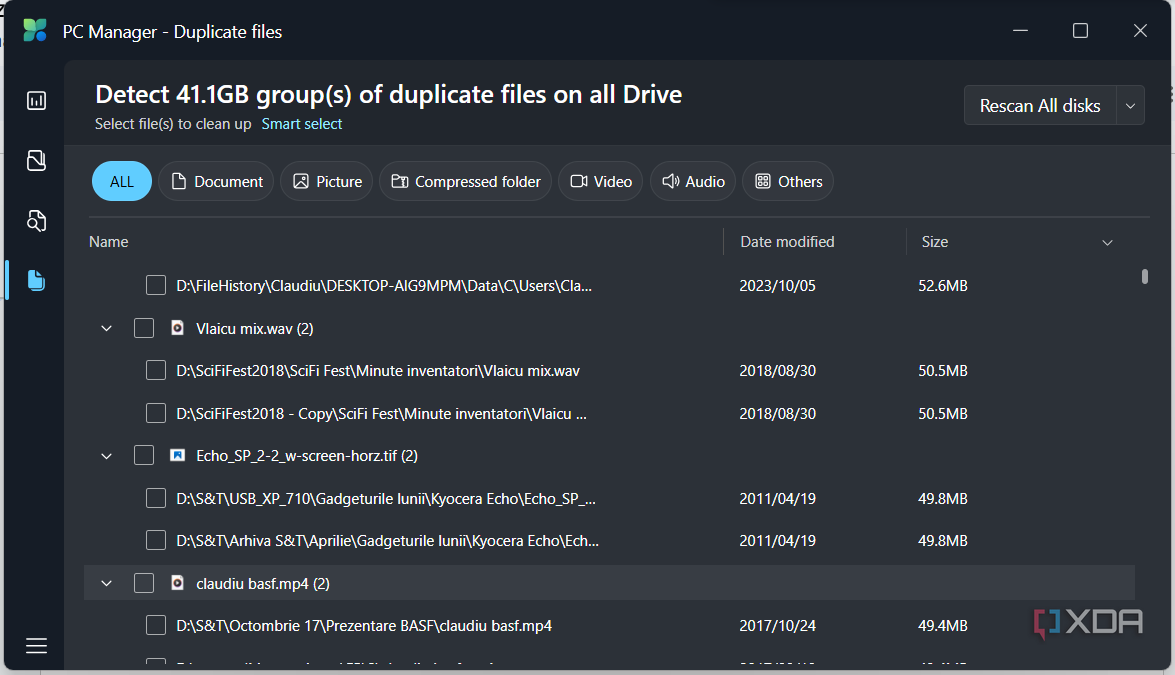The height and width of the screenshot is (675, 1175).
Task: Collapse the Echo_SP_2-2_w-screen-horz.tif group
Action: coord(106,455)
